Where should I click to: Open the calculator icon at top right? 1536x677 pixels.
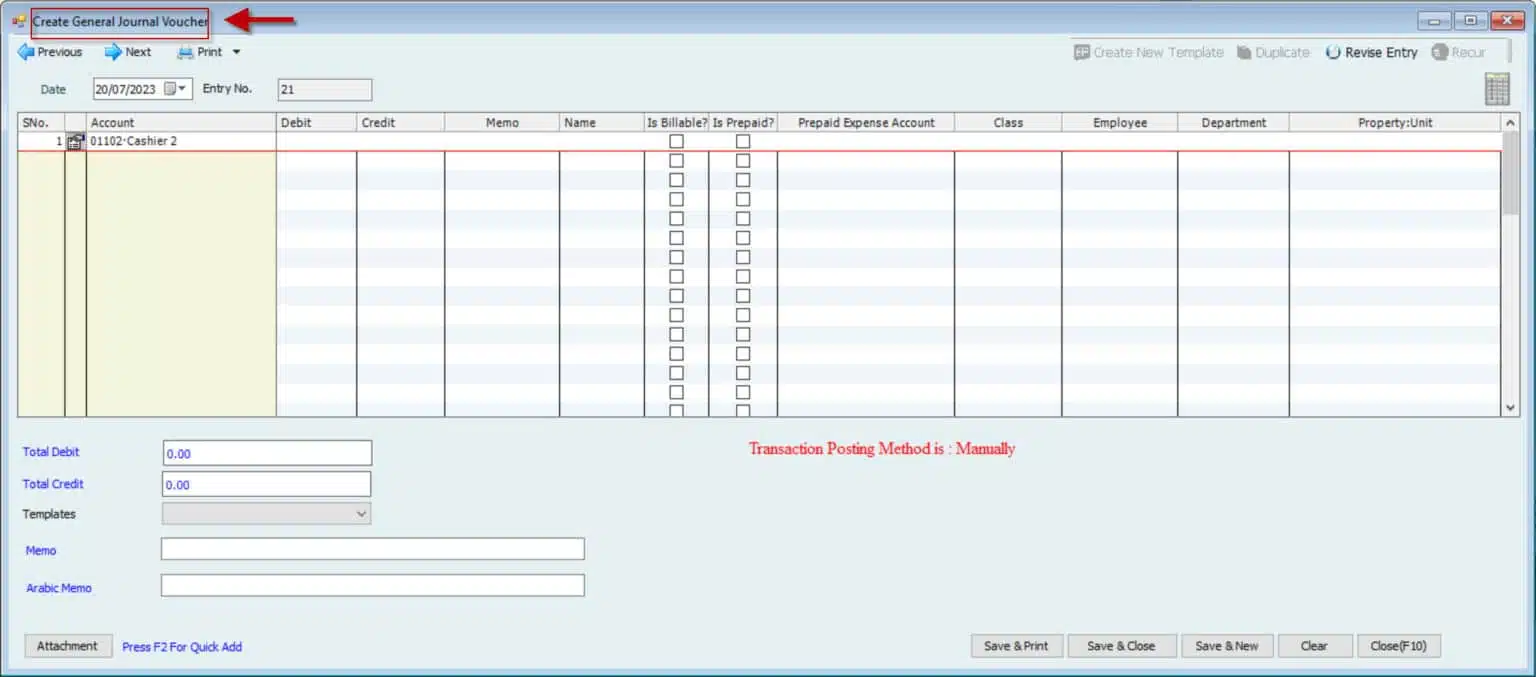[1497, 89]
